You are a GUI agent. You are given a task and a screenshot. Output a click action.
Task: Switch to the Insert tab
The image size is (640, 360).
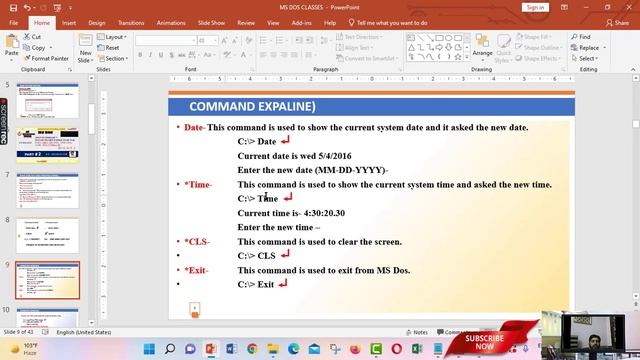[x=69, y=23]
